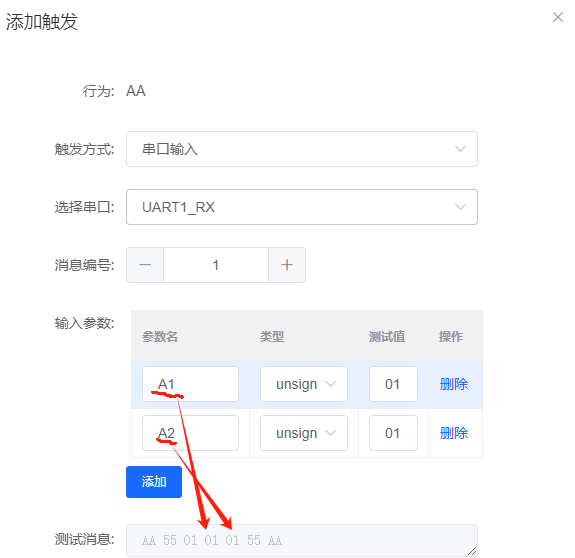Edit the parameter name field A1
Viewport: 575px width, 558px height.
coord(190,384)
